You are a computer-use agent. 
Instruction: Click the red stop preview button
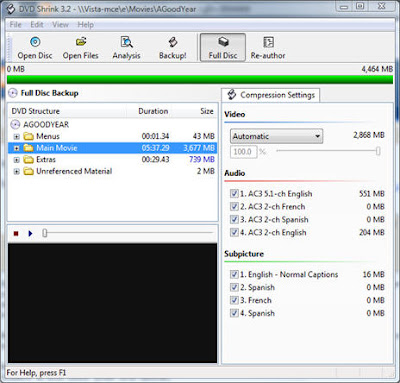point(16,233)
